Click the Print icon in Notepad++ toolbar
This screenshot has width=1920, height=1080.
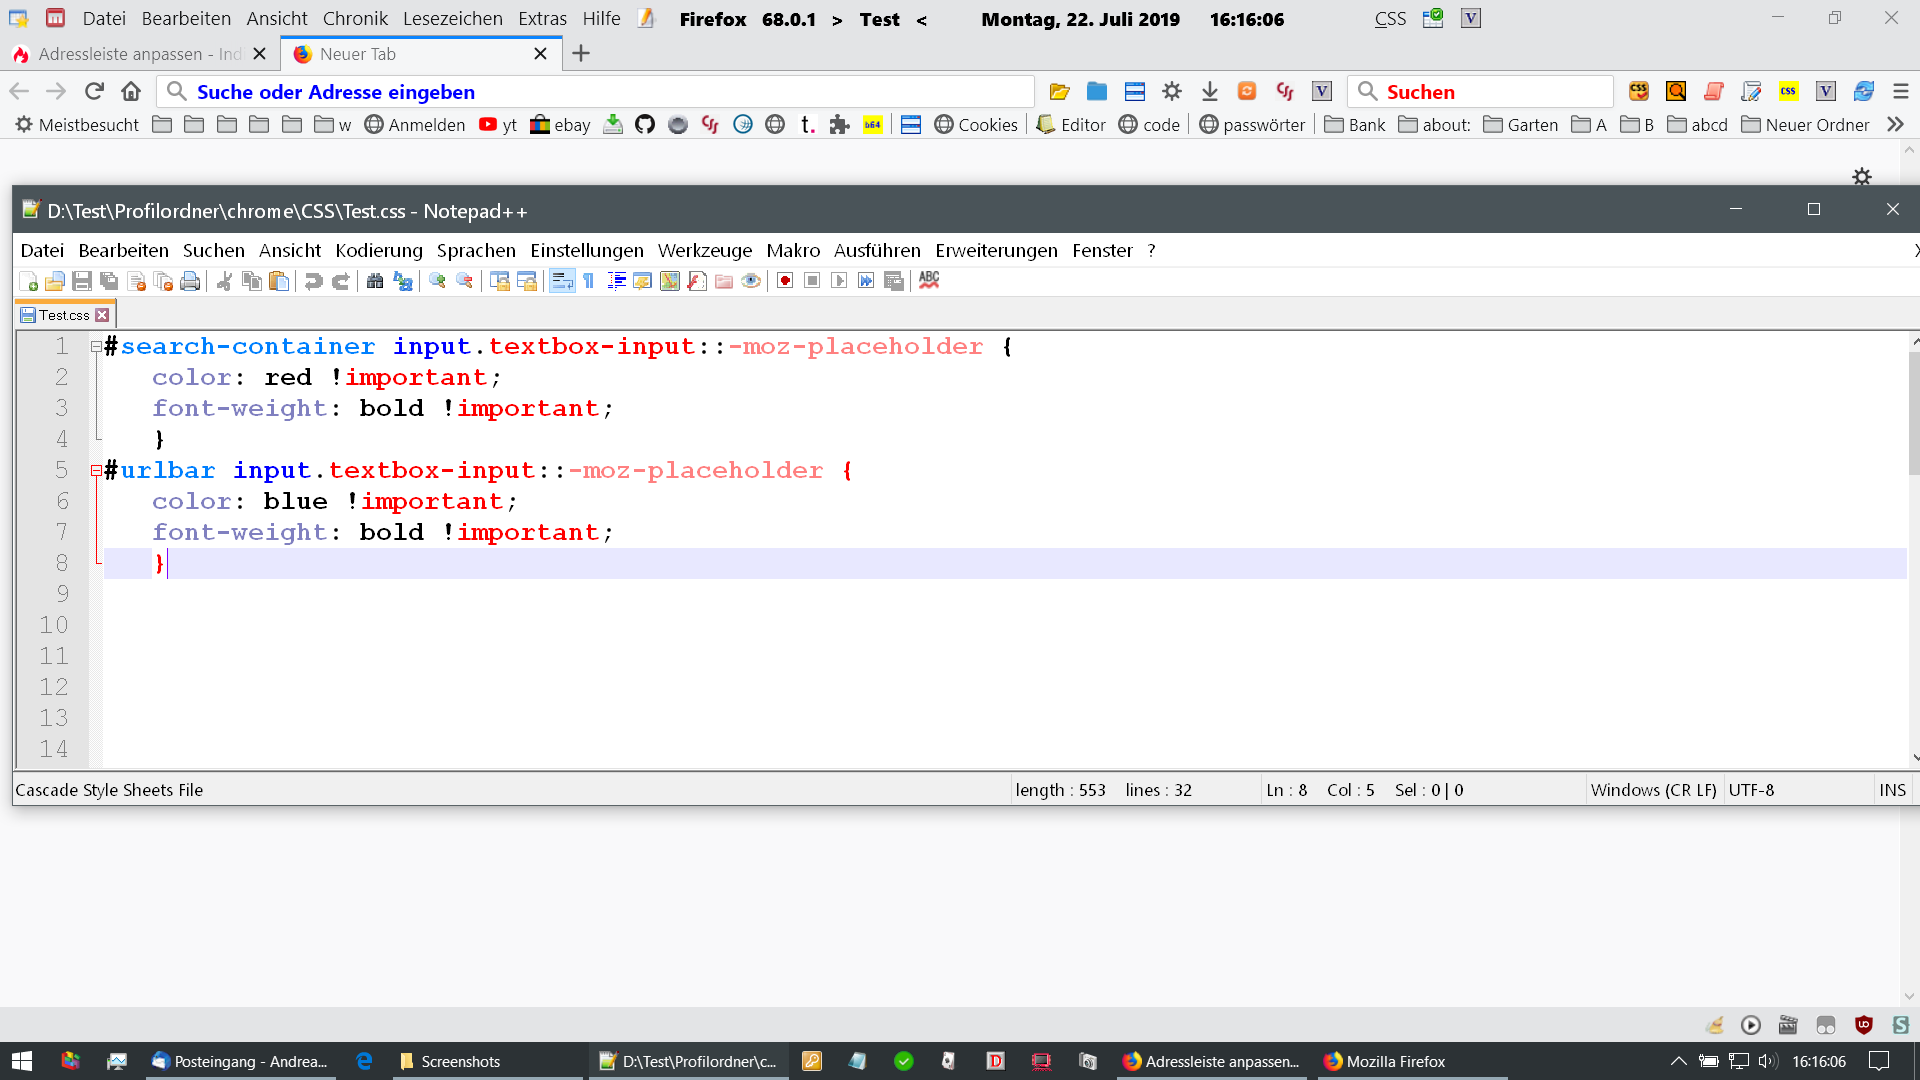pos(190,281)
